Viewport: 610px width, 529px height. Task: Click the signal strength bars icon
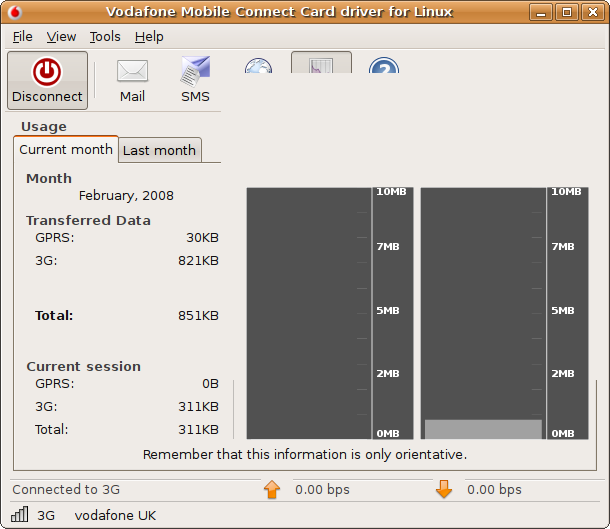pyautogui.click(x=20, y=516)
